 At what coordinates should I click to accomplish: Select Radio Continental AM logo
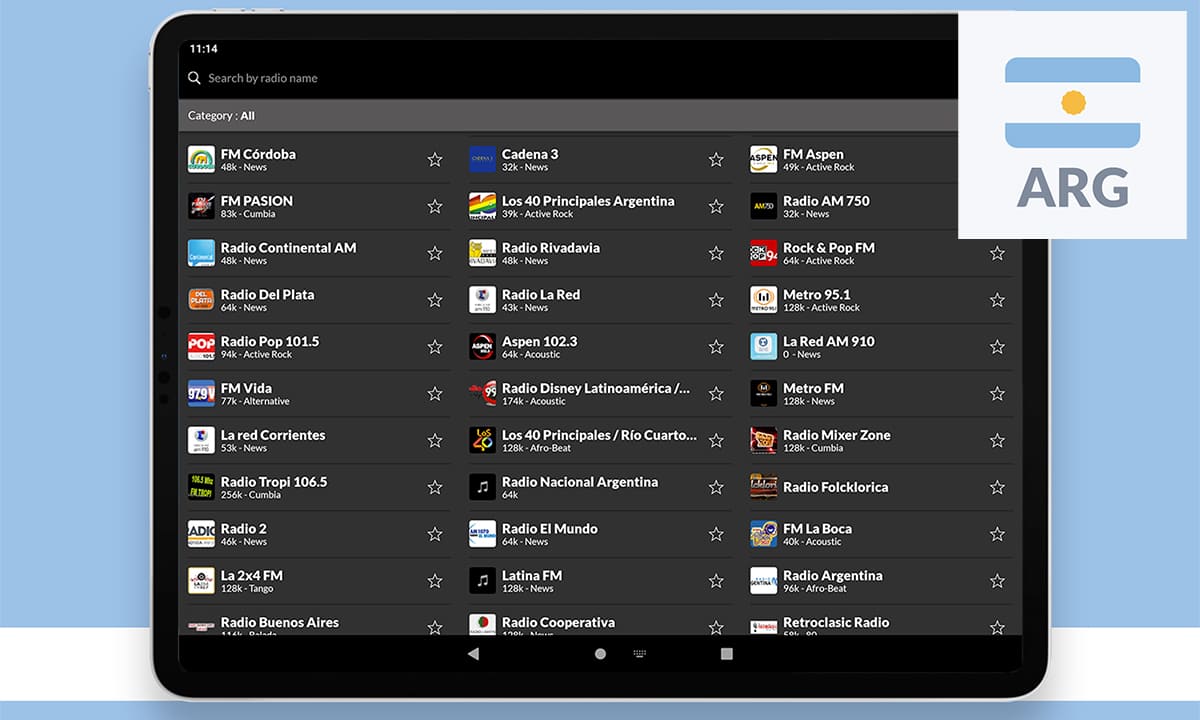click(x=201, y=253)
